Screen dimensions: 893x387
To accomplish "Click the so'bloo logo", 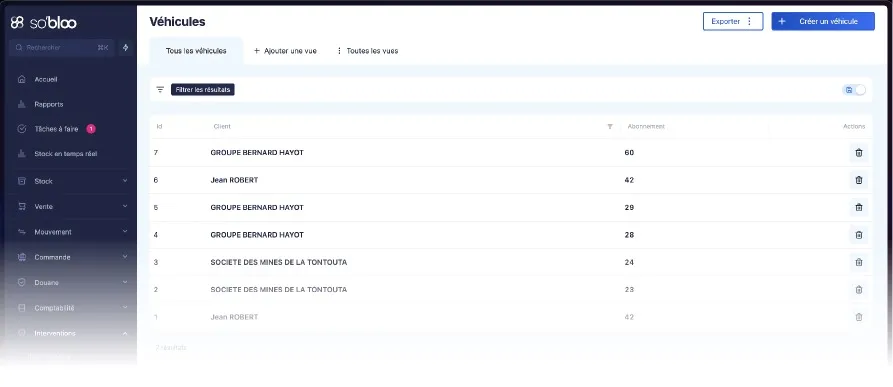I will pos(43,22).
